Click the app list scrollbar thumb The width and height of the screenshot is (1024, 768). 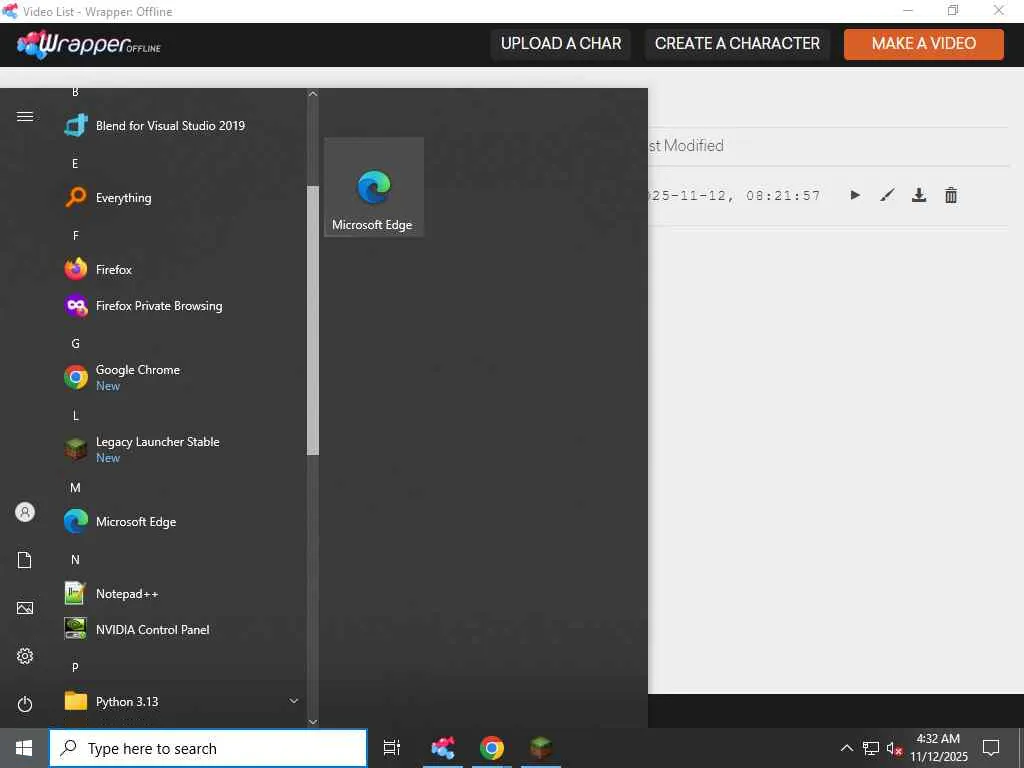tap(313, 320)
